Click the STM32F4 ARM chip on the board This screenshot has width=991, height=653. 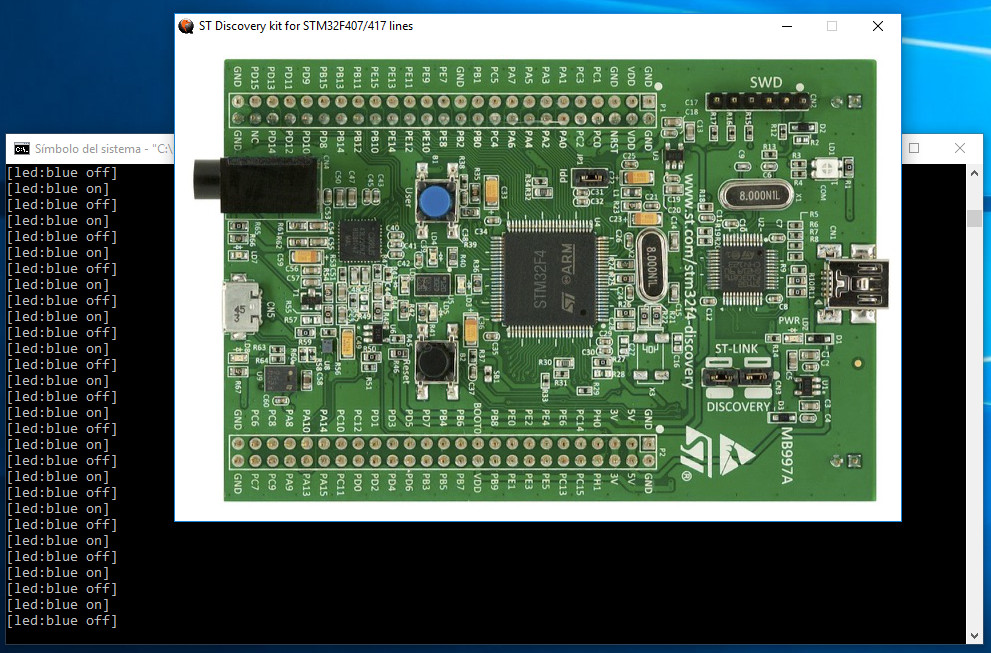549,277
